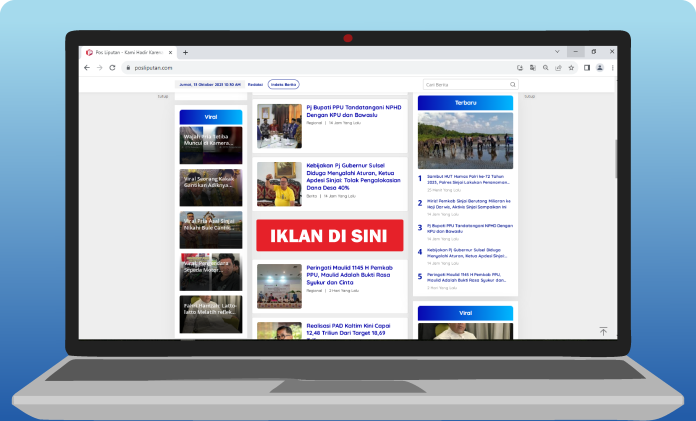
Task: Click the search magnifier icon in Cari Berita
Action: (x=513, y=84)
